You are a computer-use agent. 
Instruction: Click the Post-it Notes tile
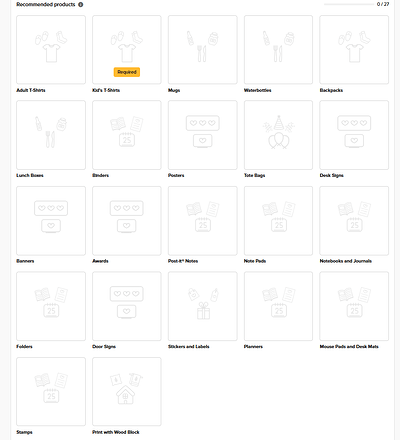(203, 221)
